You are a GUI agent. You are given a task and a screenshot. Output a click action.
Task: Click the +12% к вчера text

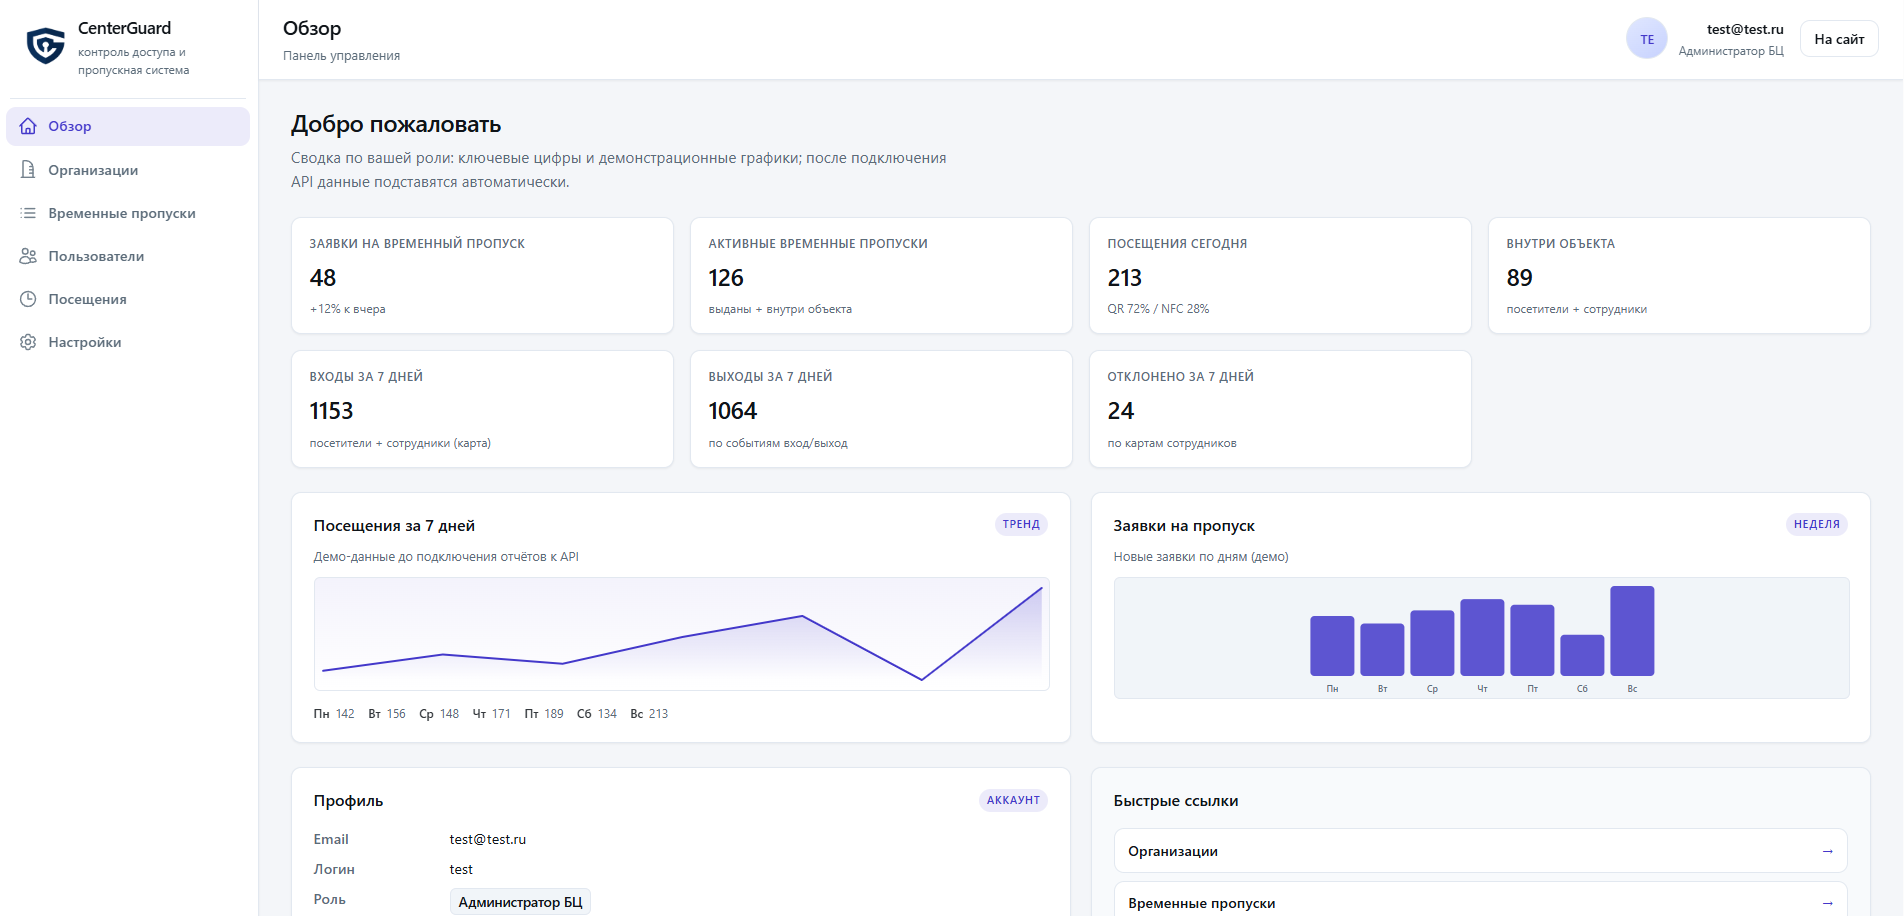pos(347,309)
